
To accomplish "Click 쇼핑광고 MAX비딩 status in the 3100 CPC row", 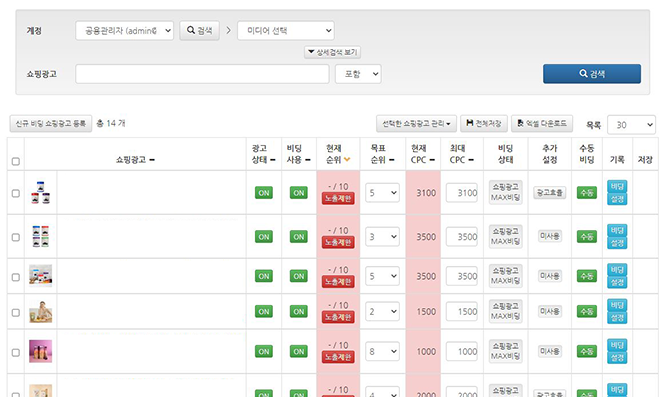I will pyautogui.click(x=505, y=192).
